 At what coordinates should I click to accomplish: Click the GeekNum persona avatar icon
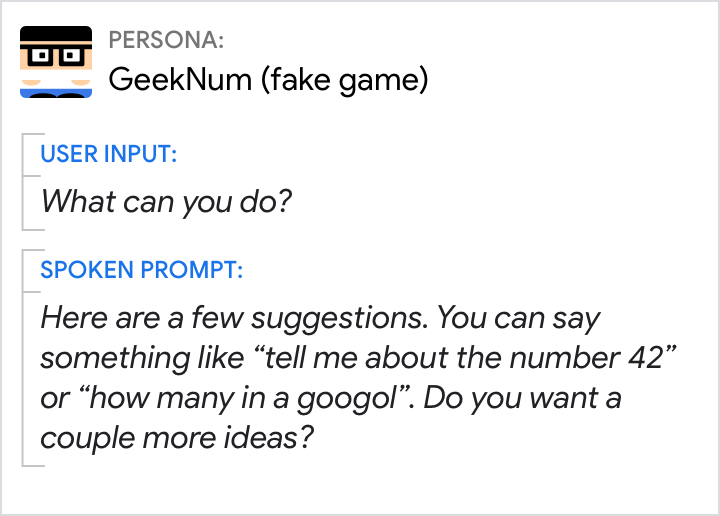(x=56, y=62)
